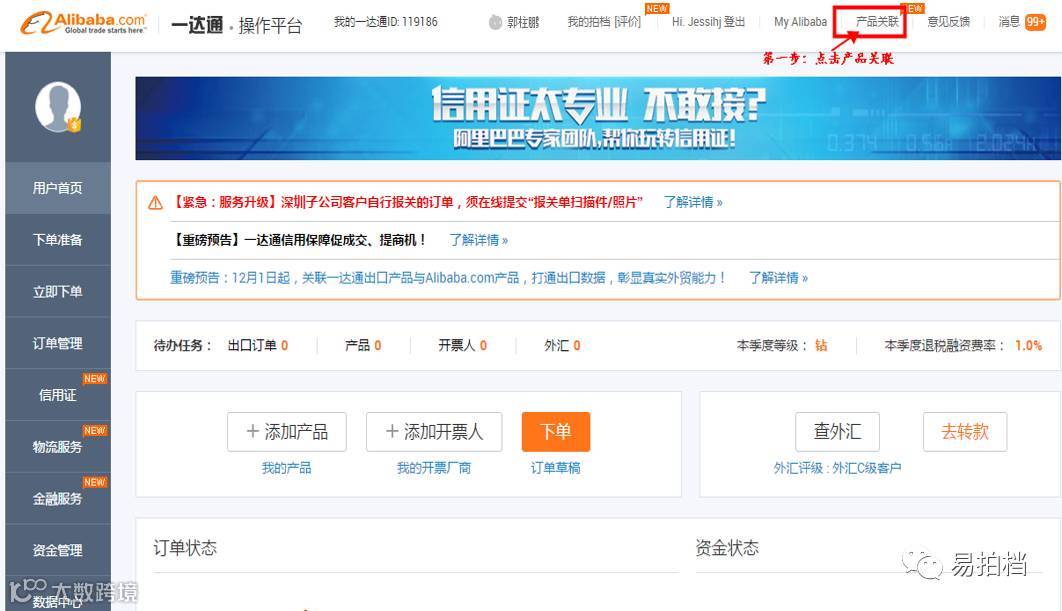Click 开票人 0 pending task
Viewport: 1062px width, 611px height.
(x=463, y=345)
